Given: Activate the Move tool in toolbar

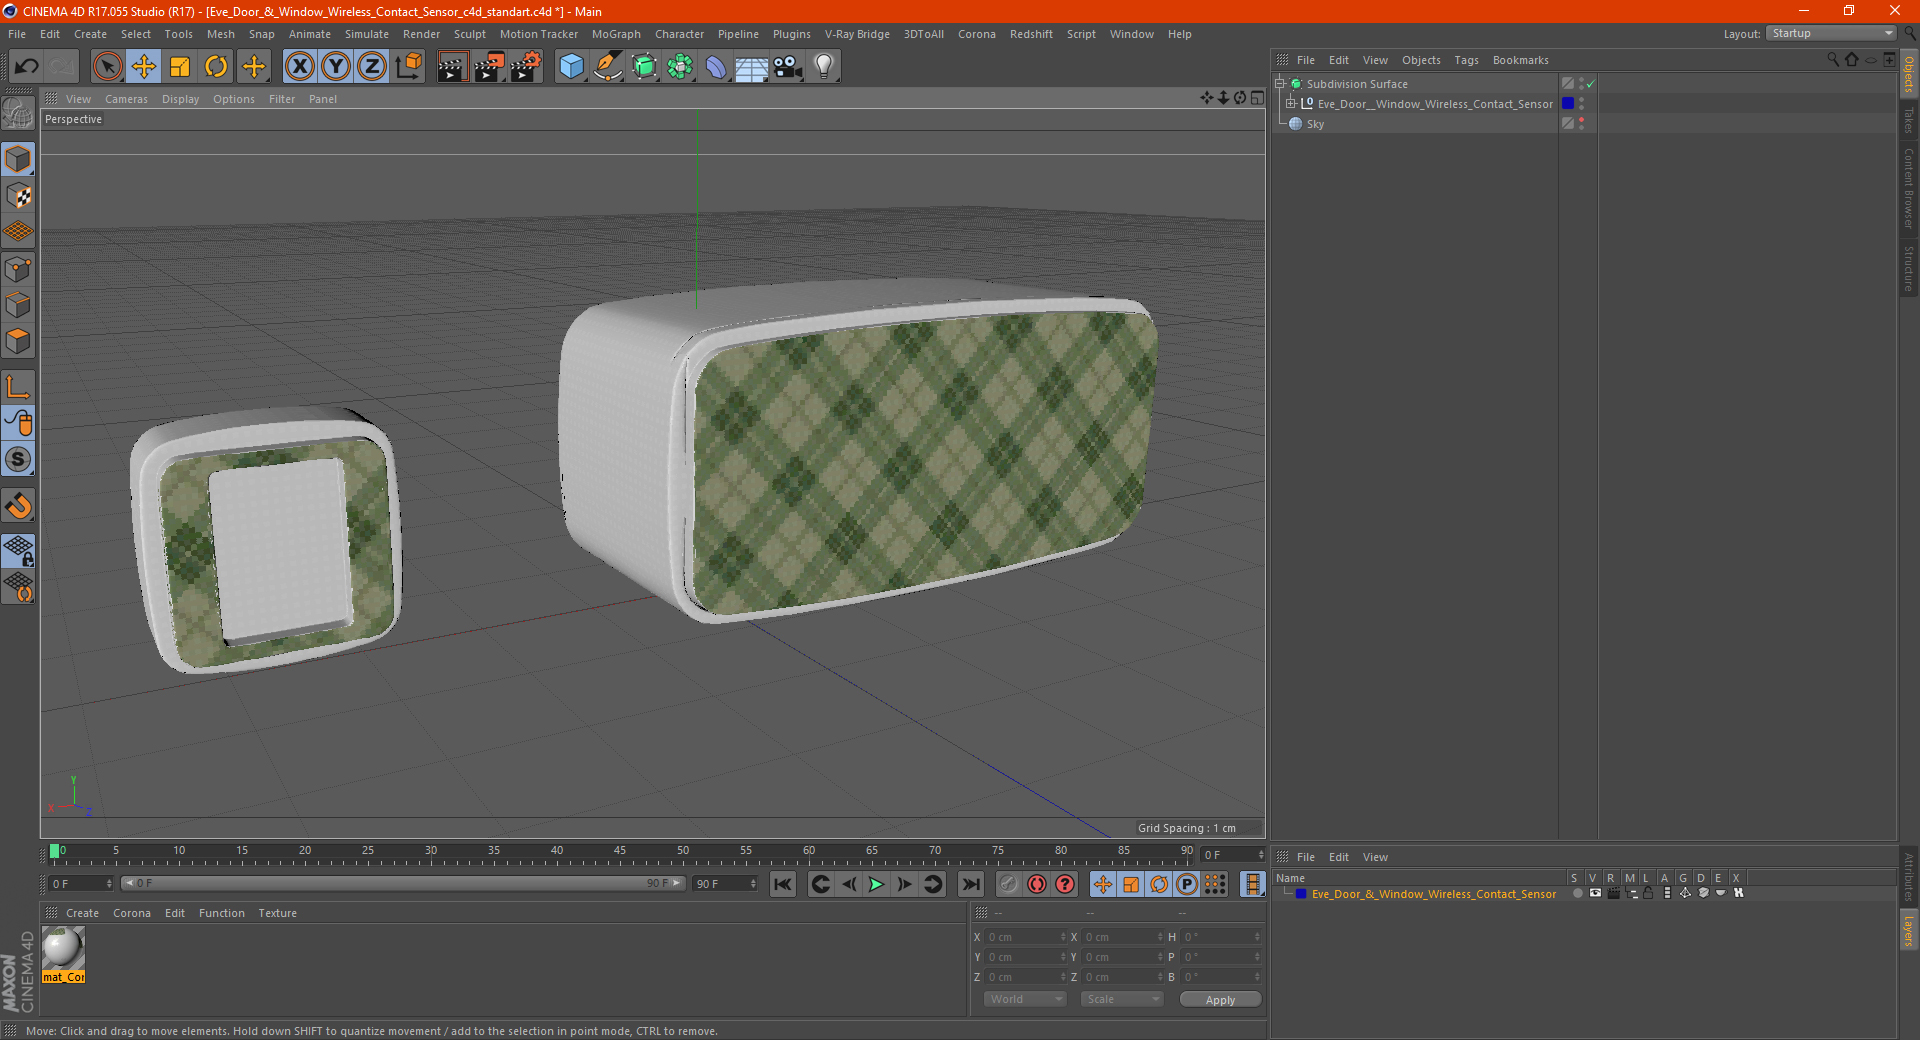Looking at the screenshot, I should (x=144, y=67).
